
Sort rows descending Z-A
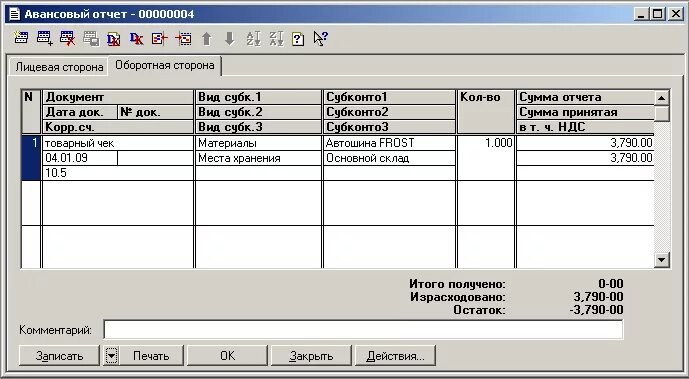276,39
